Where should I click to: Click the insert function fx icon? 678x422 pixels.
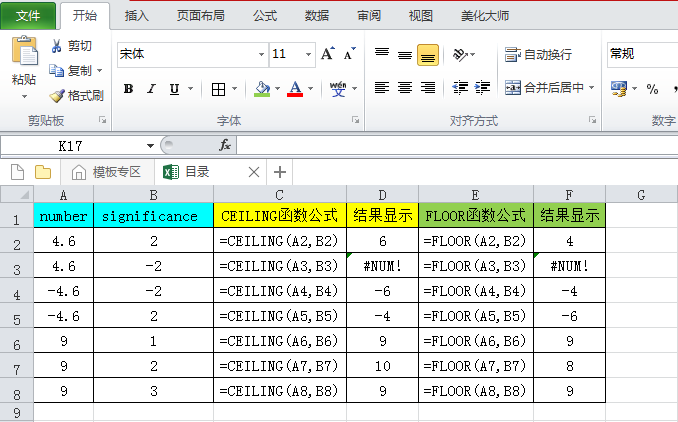tap(225, 145)
